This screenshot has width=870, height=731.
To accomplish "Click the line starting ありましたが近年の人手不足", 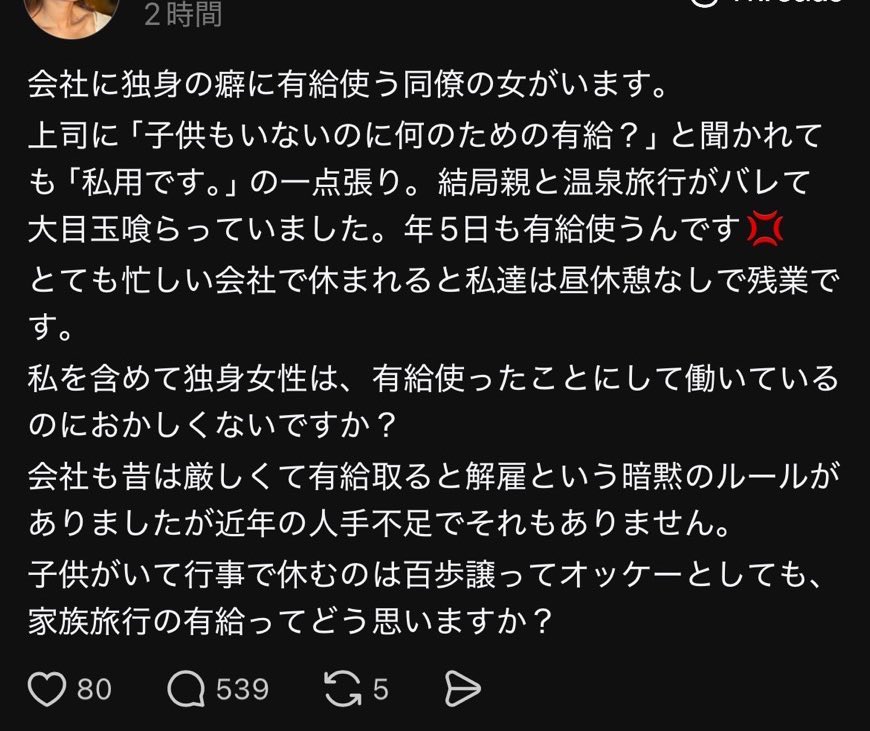I will click(x=378, y=524).
